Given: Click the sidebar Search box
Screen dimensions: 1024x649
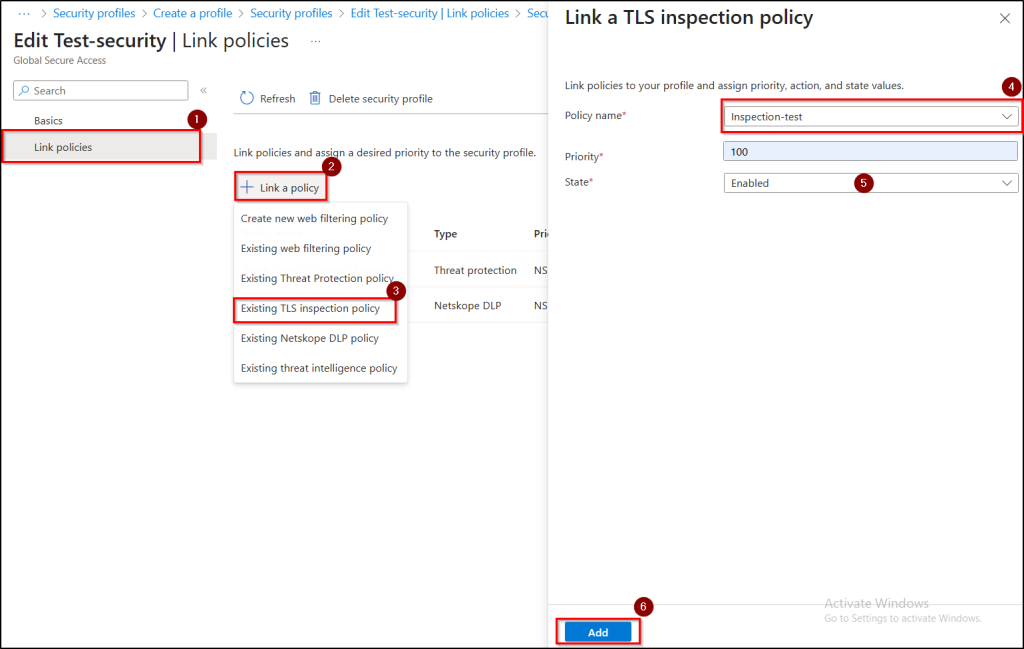Looking at the screenshot, I should coord(100,91).
